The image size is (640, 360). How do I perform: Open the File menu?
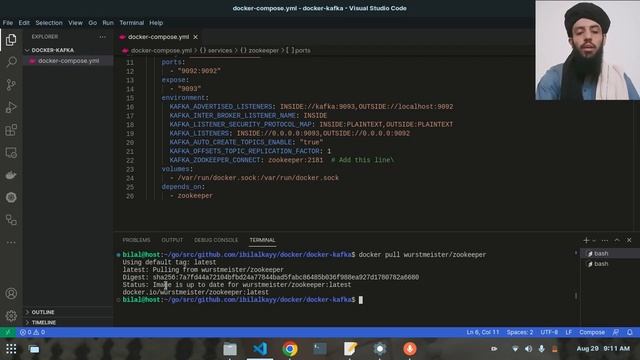click(x=8, y=23)
